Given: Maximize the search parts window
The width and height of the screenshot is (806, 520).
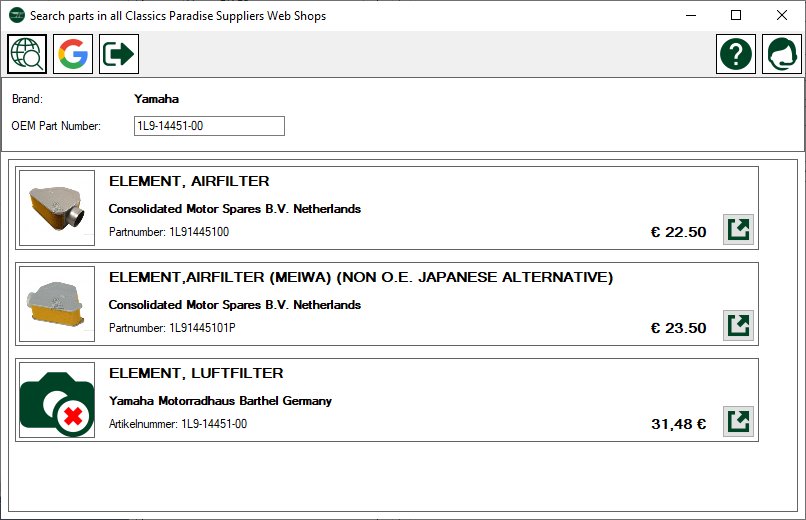Looking at the screenshot, I should pos(736,15).
